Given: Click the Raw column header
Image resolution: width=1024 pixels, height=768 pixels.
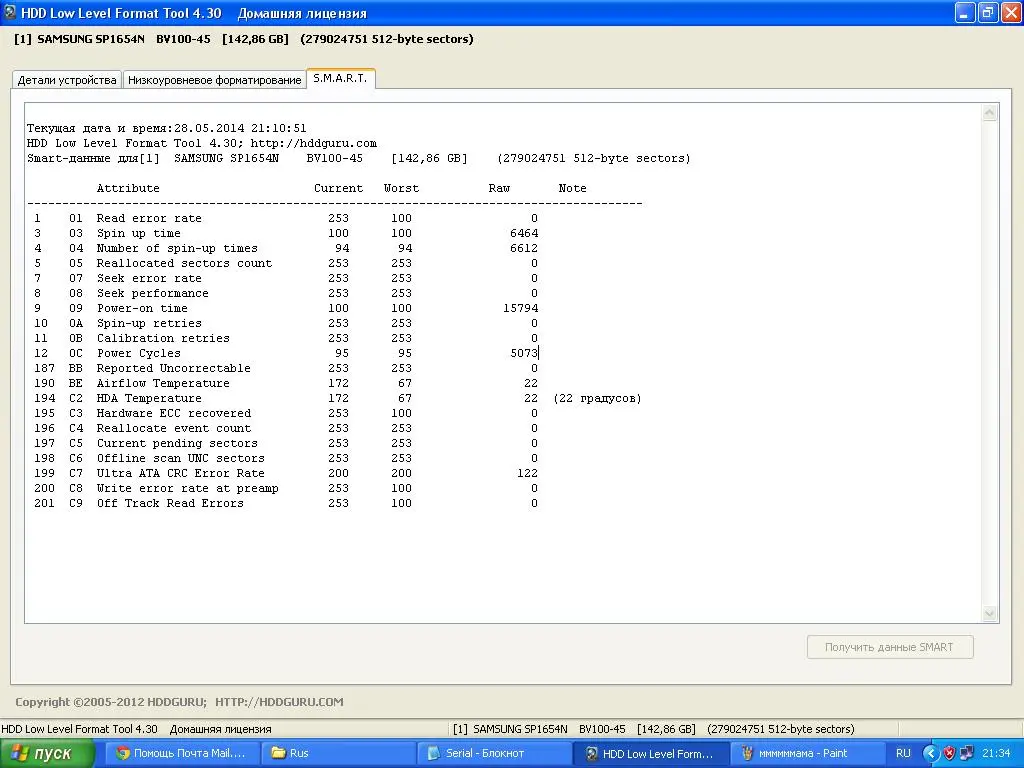Looking at the screenshot, I should pos(499,188).
